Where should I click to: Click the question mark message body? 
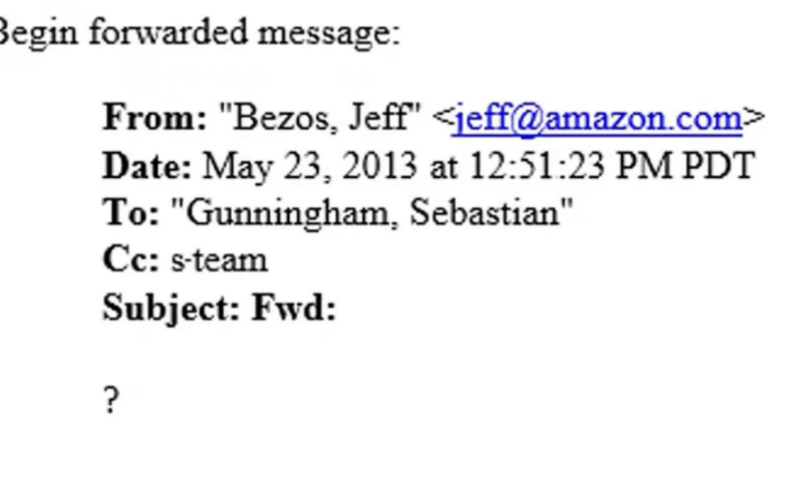112,400
